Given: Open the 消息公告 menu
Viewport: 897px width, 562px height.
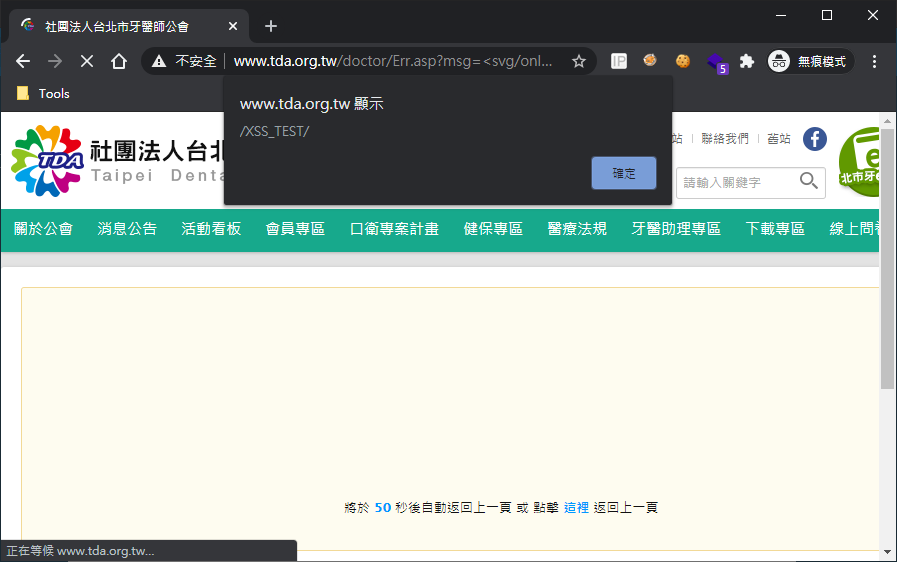Looking at the screenshot, I should 127,229.
